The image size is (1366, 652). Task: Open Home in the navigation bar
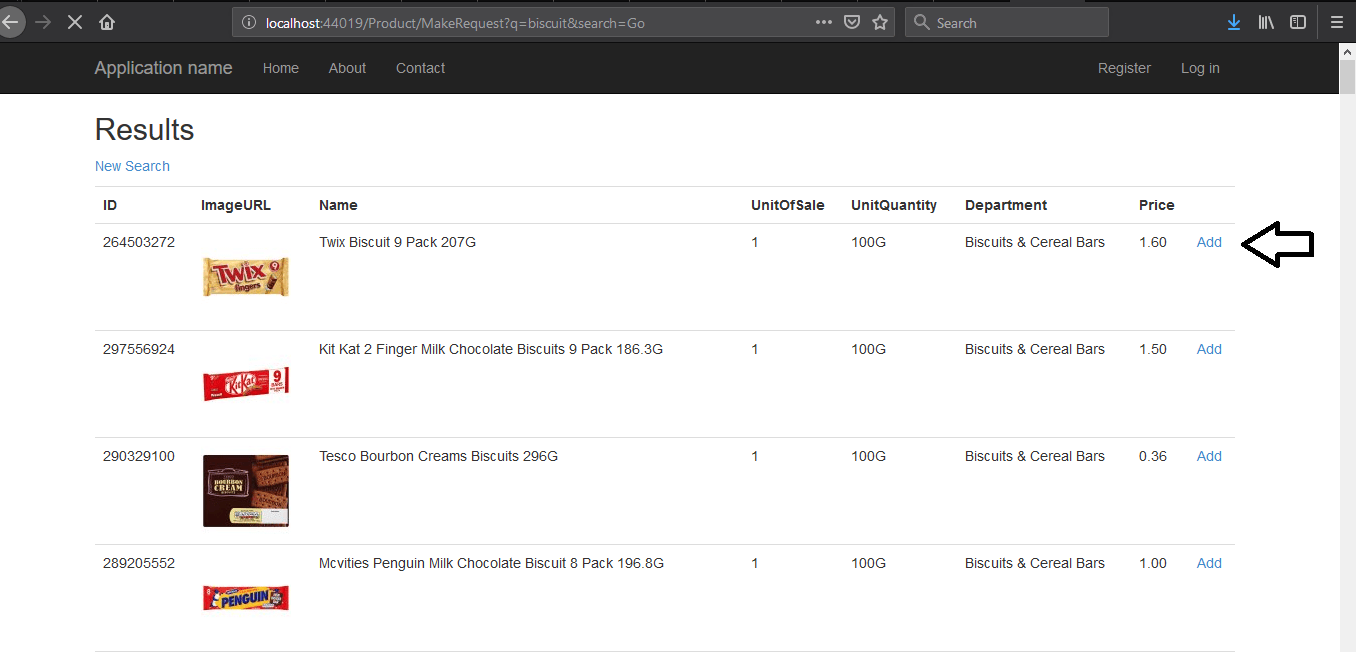[x=281, y=68]
